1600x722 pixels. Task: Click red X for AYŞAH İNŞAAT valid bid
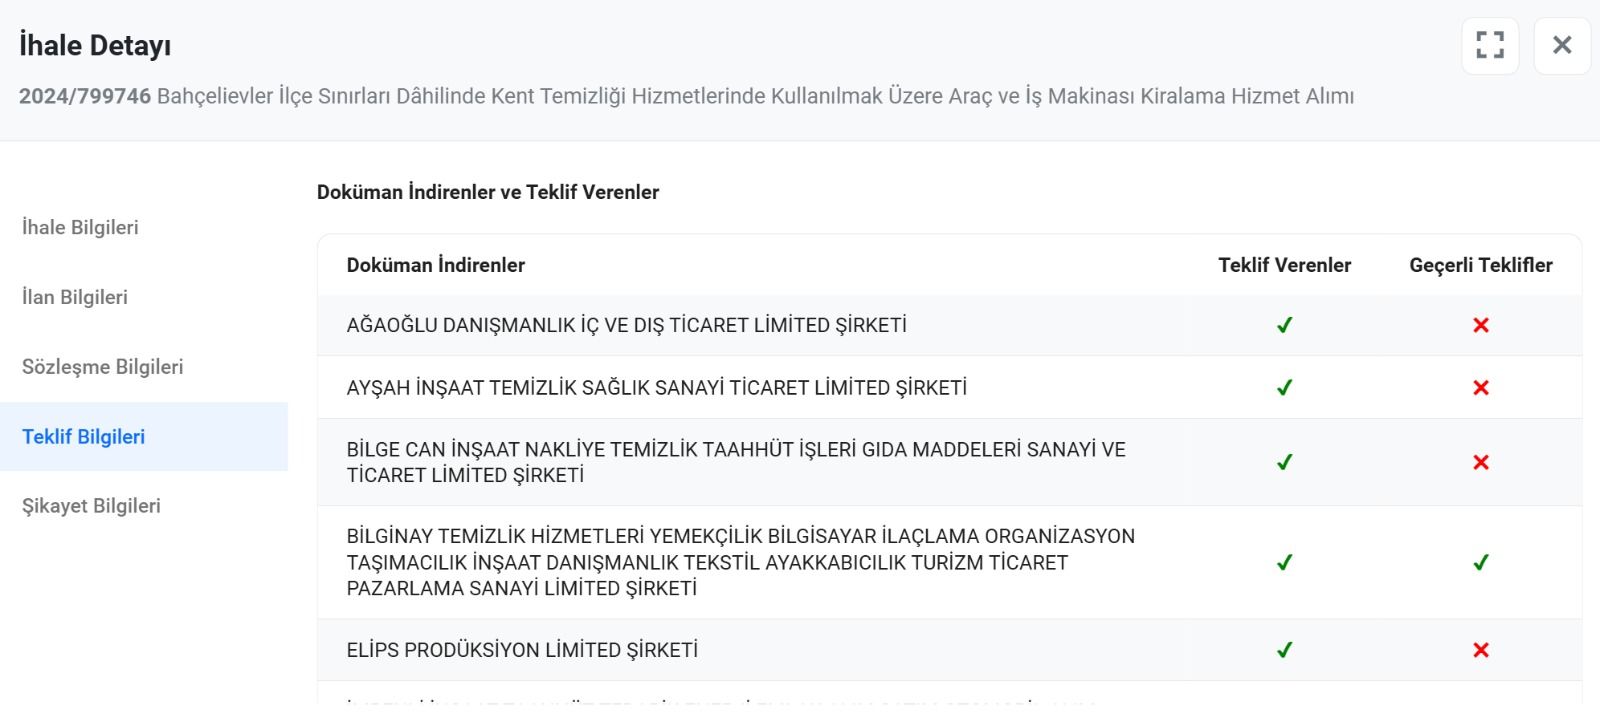1480,388
